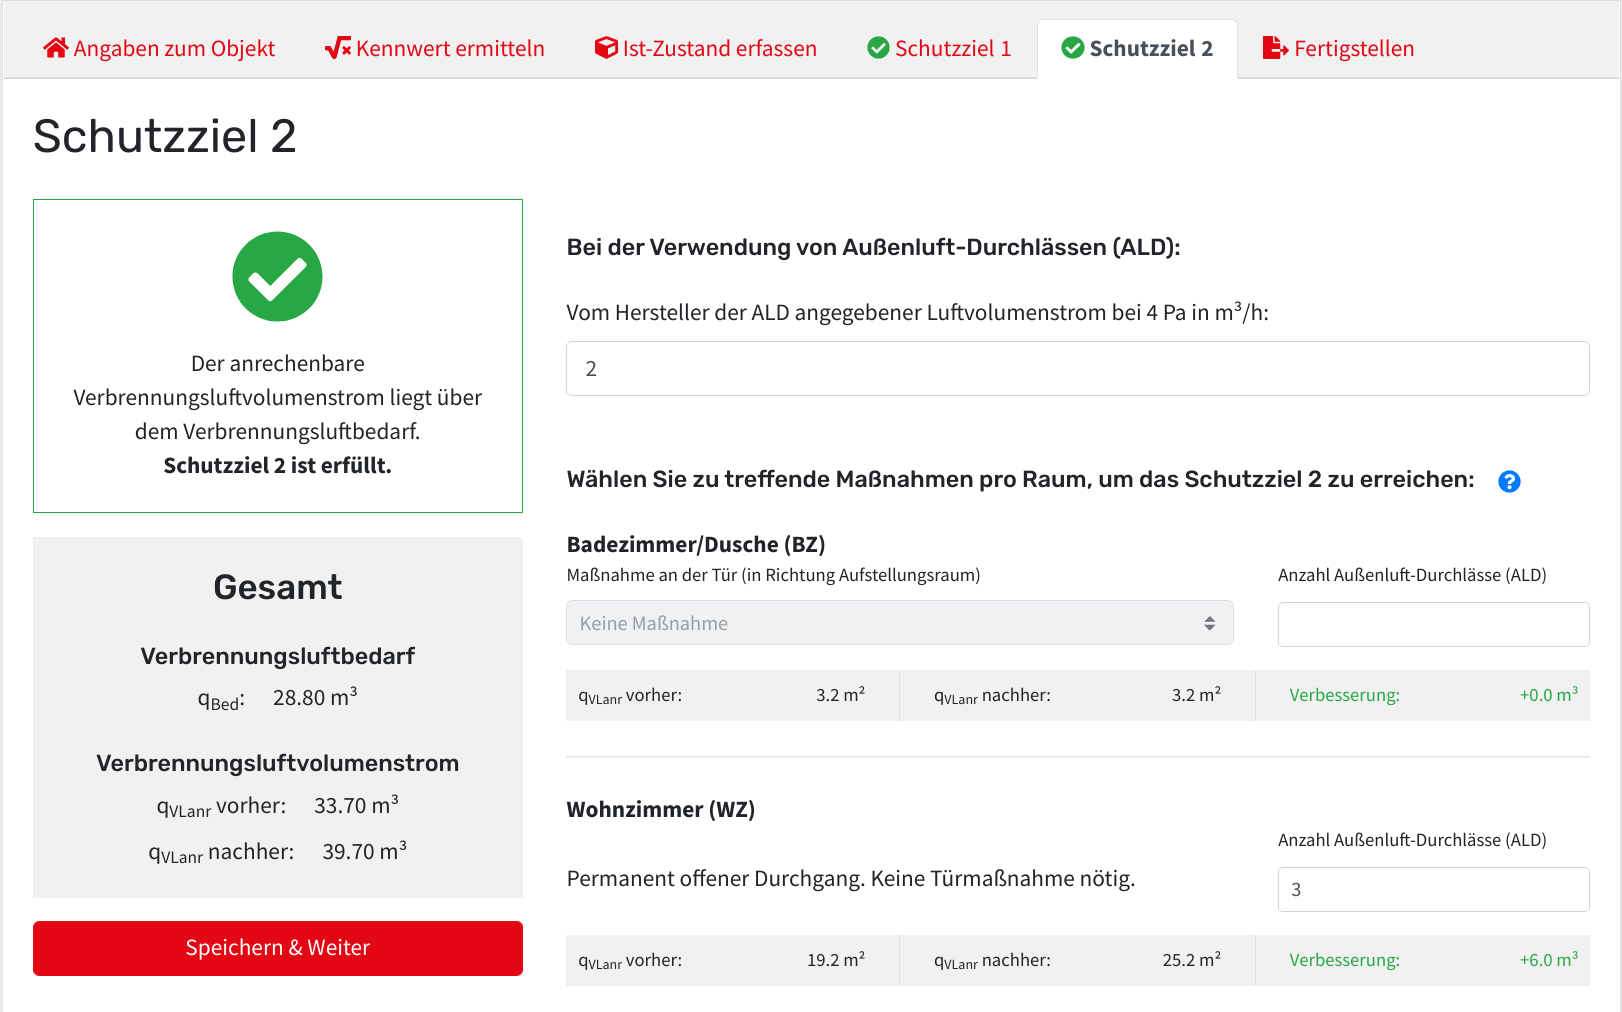Screen dimensions: 1622x1012
Task: Click the green checkmark icon beside Schutzziel 1
Action: coord(878,48)
